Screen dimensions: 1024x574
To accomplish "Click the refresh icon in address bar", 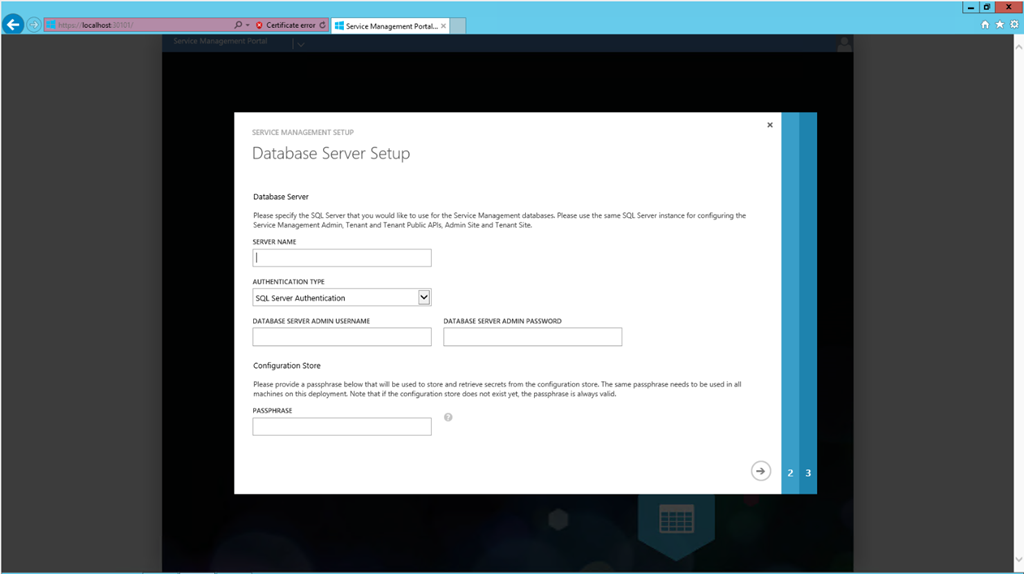I will (x=322, y=25).
